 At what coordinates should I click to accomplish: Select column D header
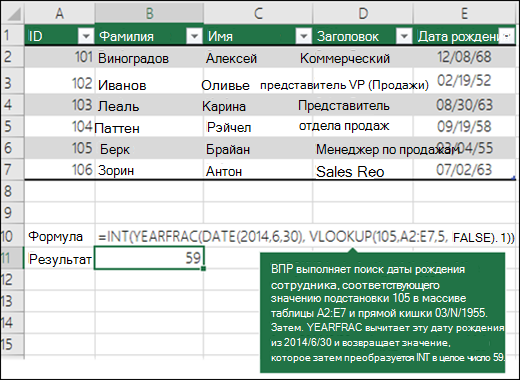363,13
